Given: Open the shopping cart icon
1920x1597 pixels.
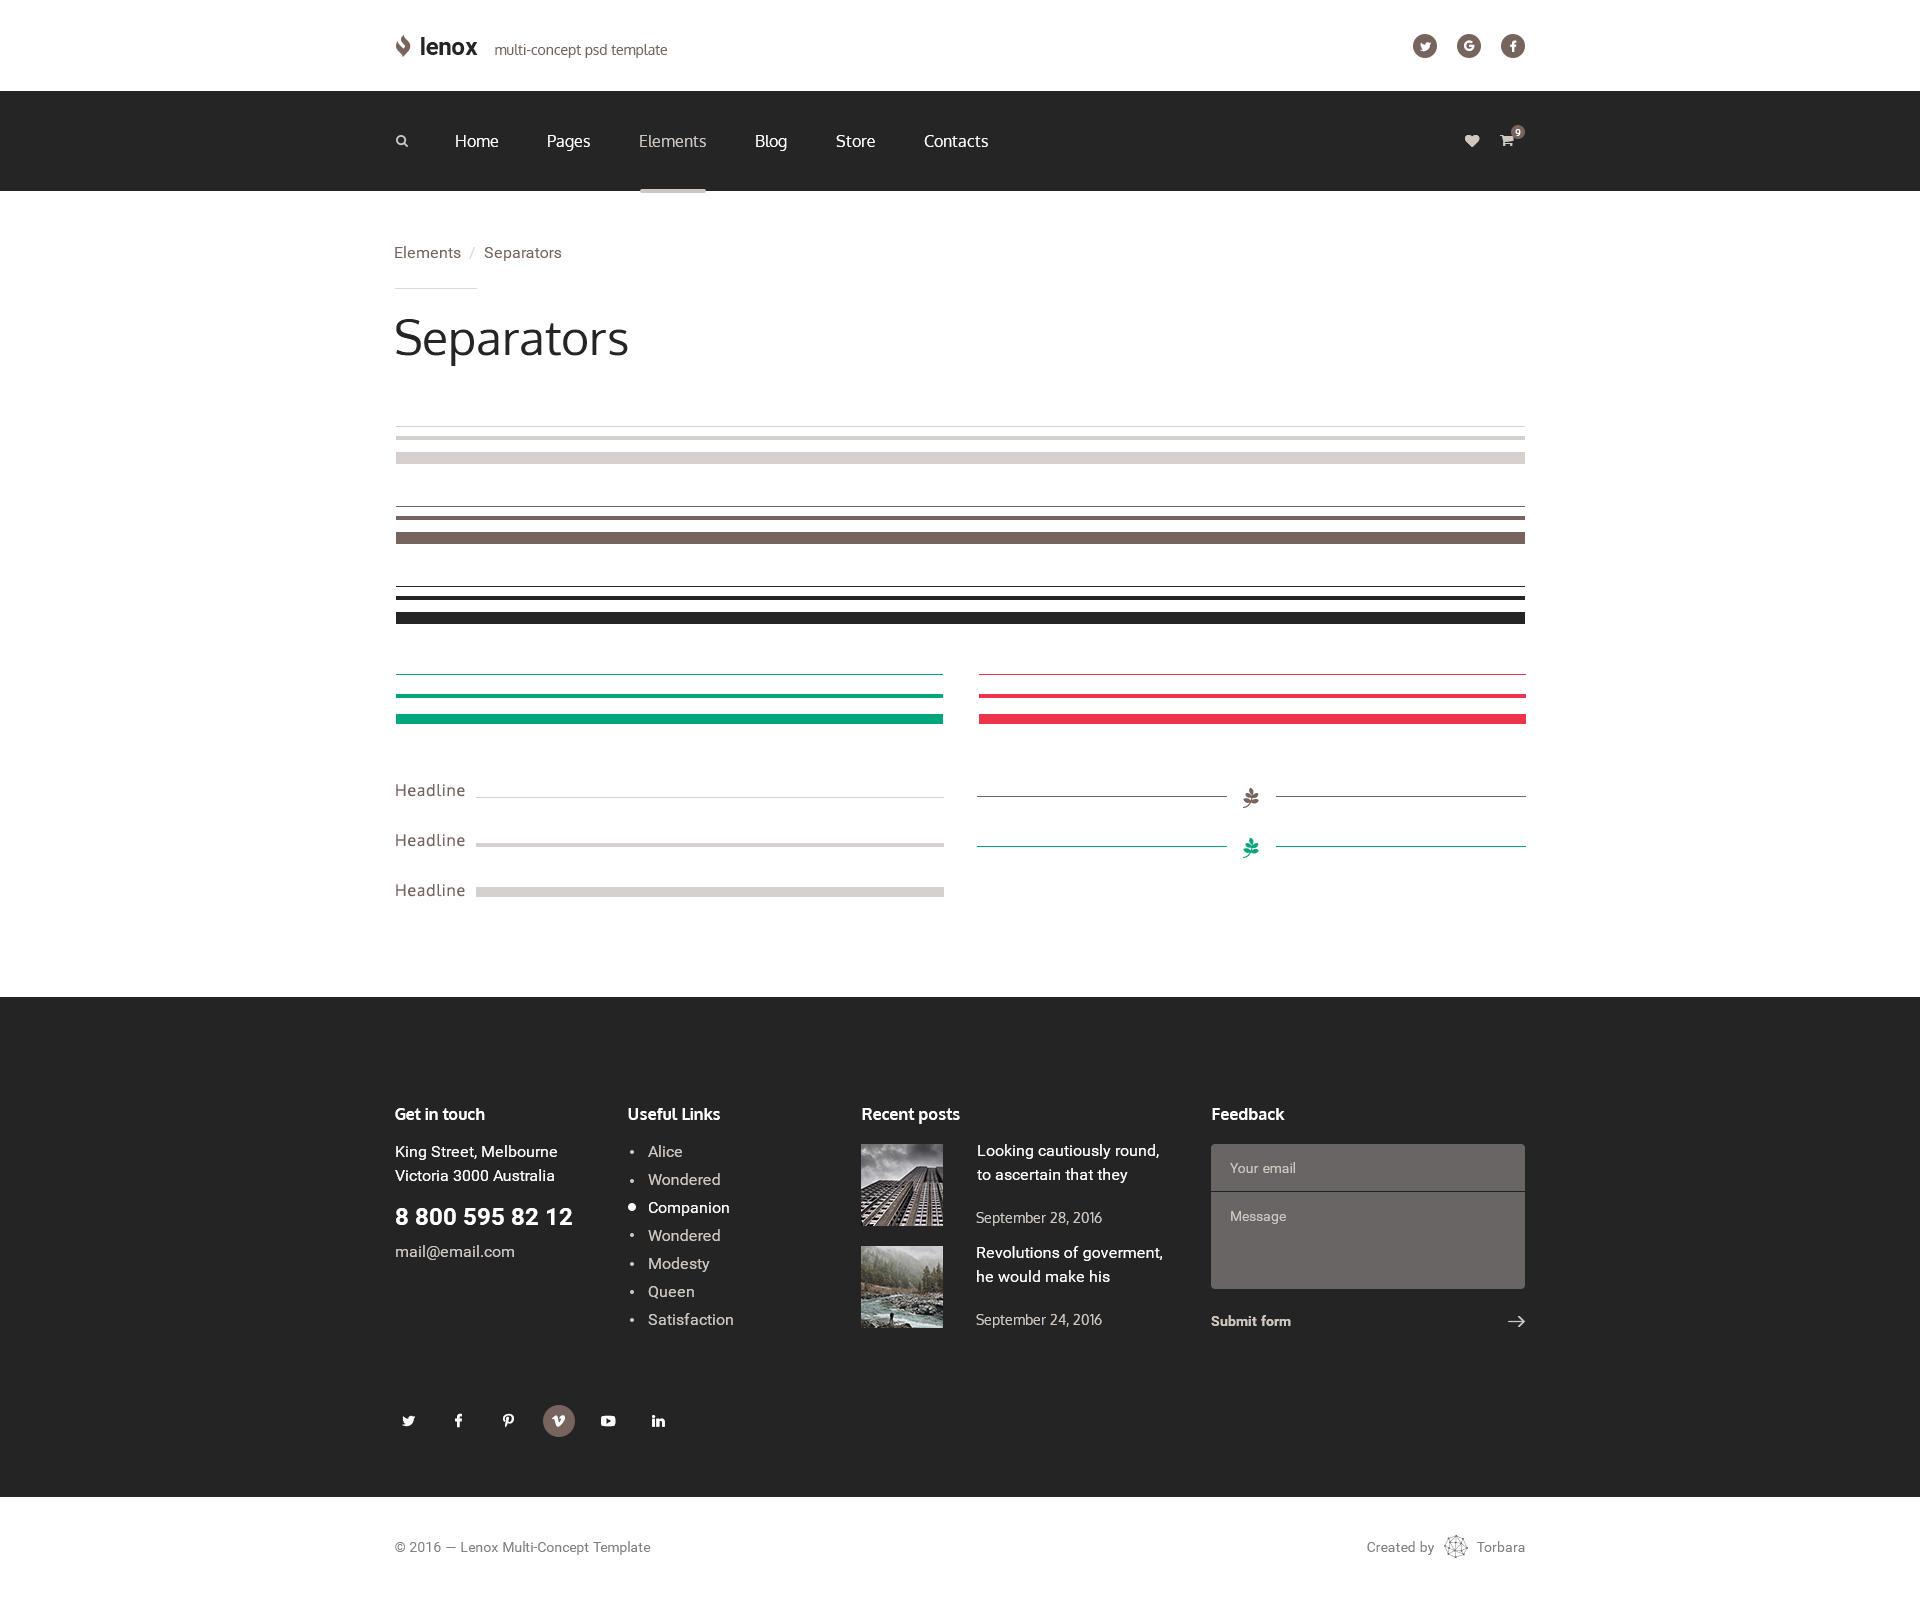Looking at the screenshot, I should pos(1506,141).
